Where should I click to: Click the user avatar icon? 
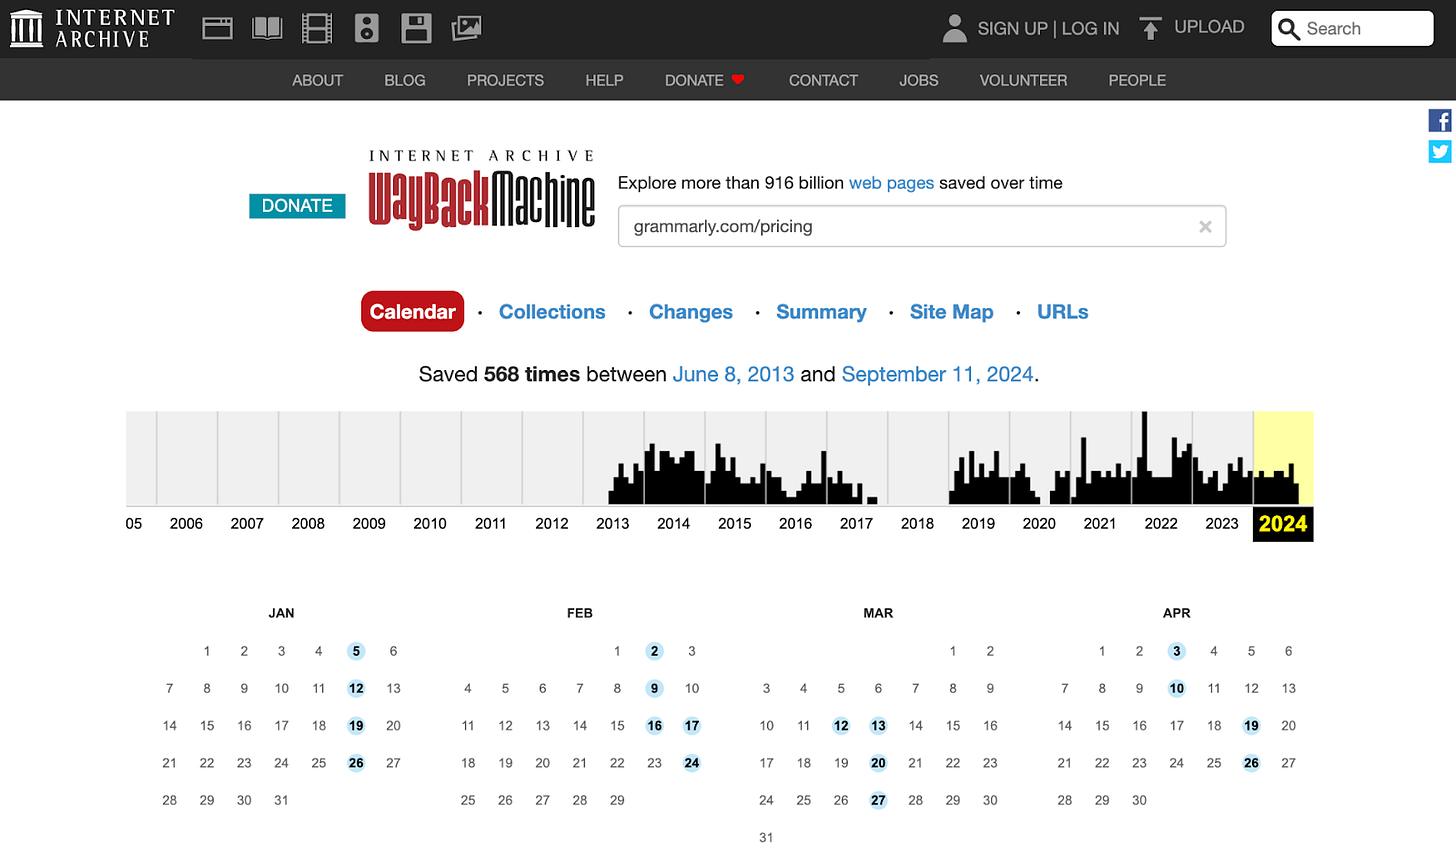[x=955, y=29]
